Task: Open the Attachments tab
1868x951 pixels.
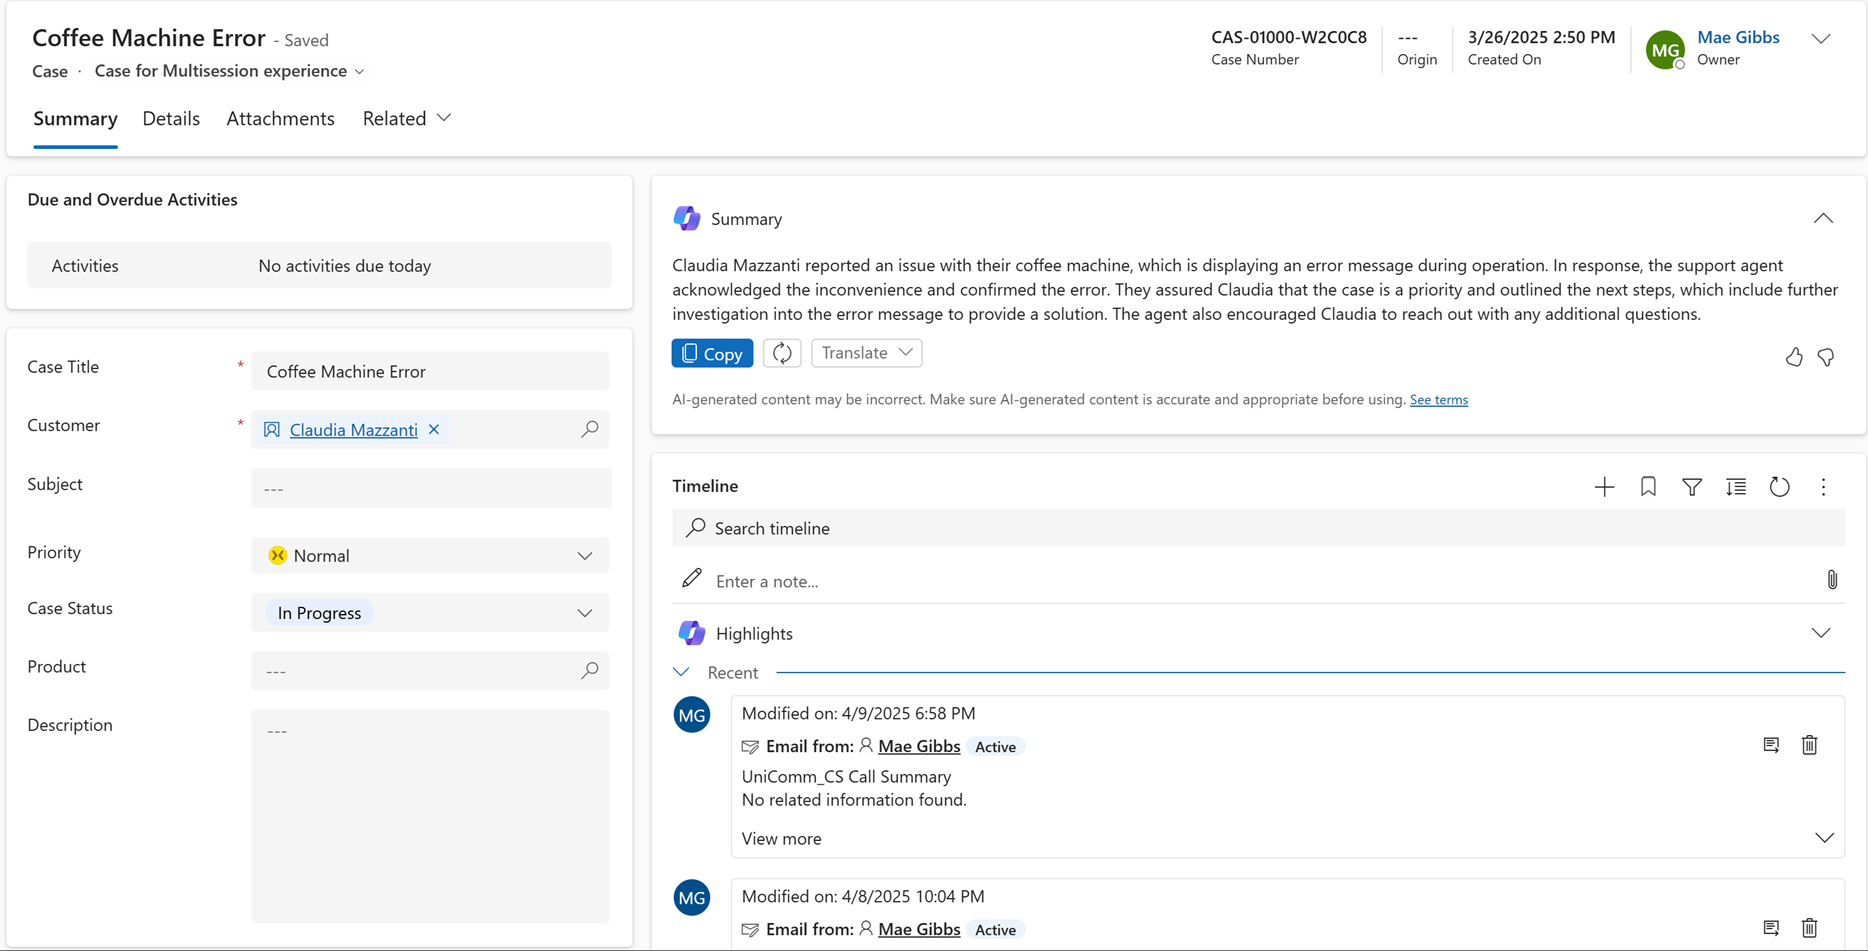Action: (280, 118)
